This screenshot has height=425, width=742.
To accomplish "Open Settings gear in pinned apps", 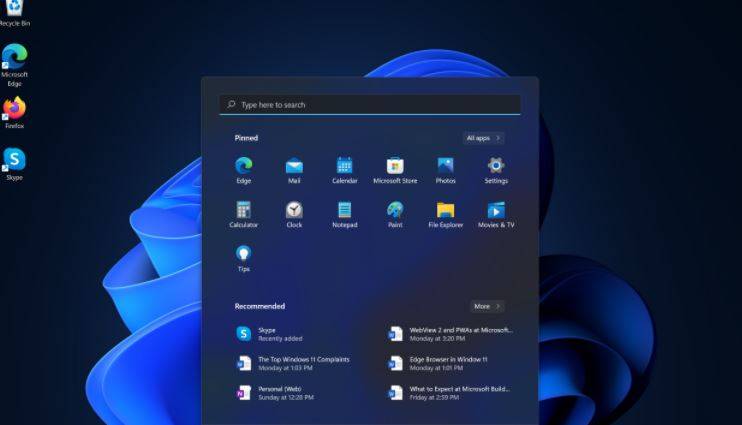I will (x=496, y=170).
